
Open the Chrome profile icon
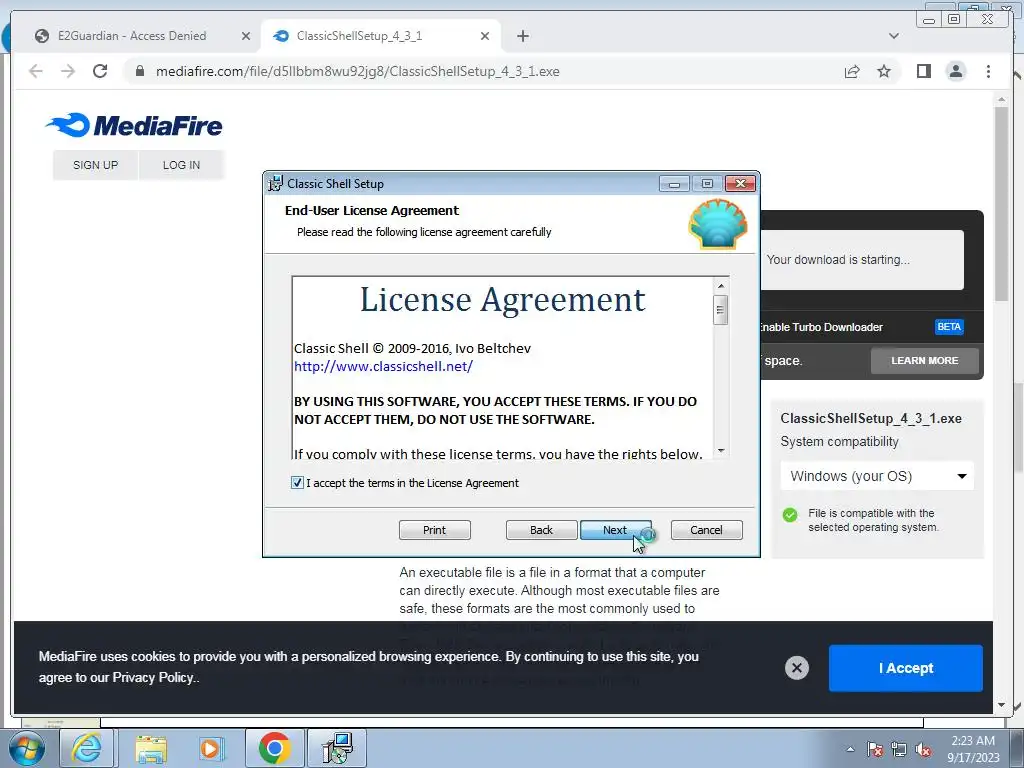pyautogui.click(x=956, y=71)
